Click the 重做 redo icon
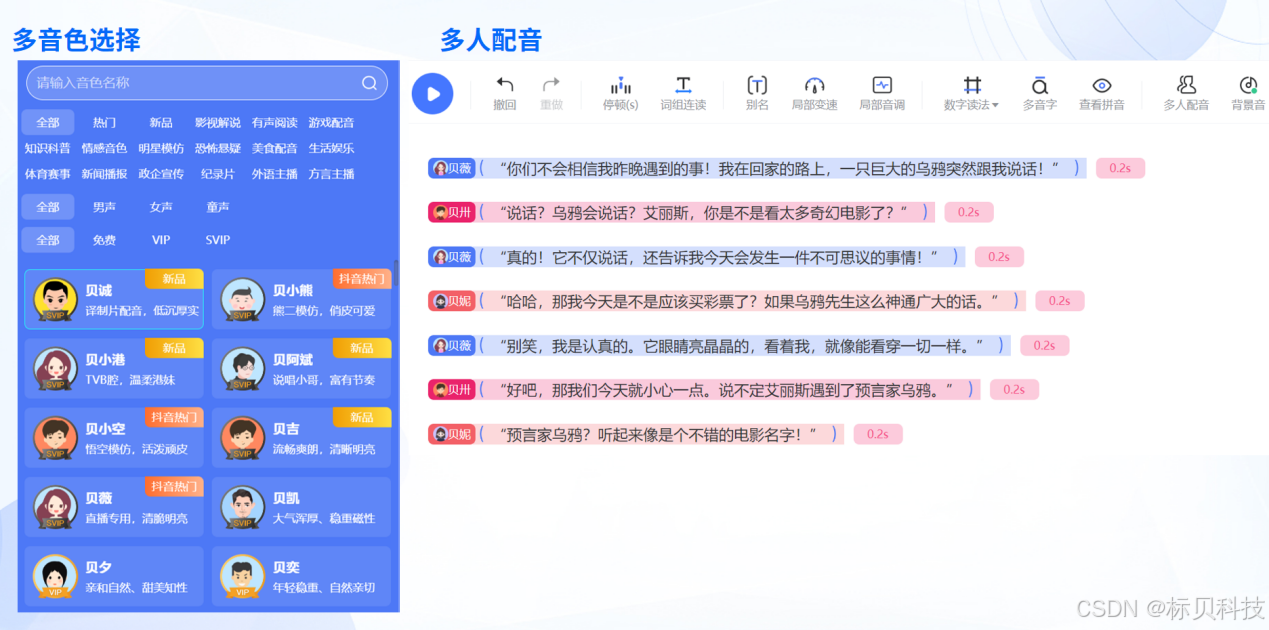This screenshot has width=1269, height=630. [x=551, y=85]
